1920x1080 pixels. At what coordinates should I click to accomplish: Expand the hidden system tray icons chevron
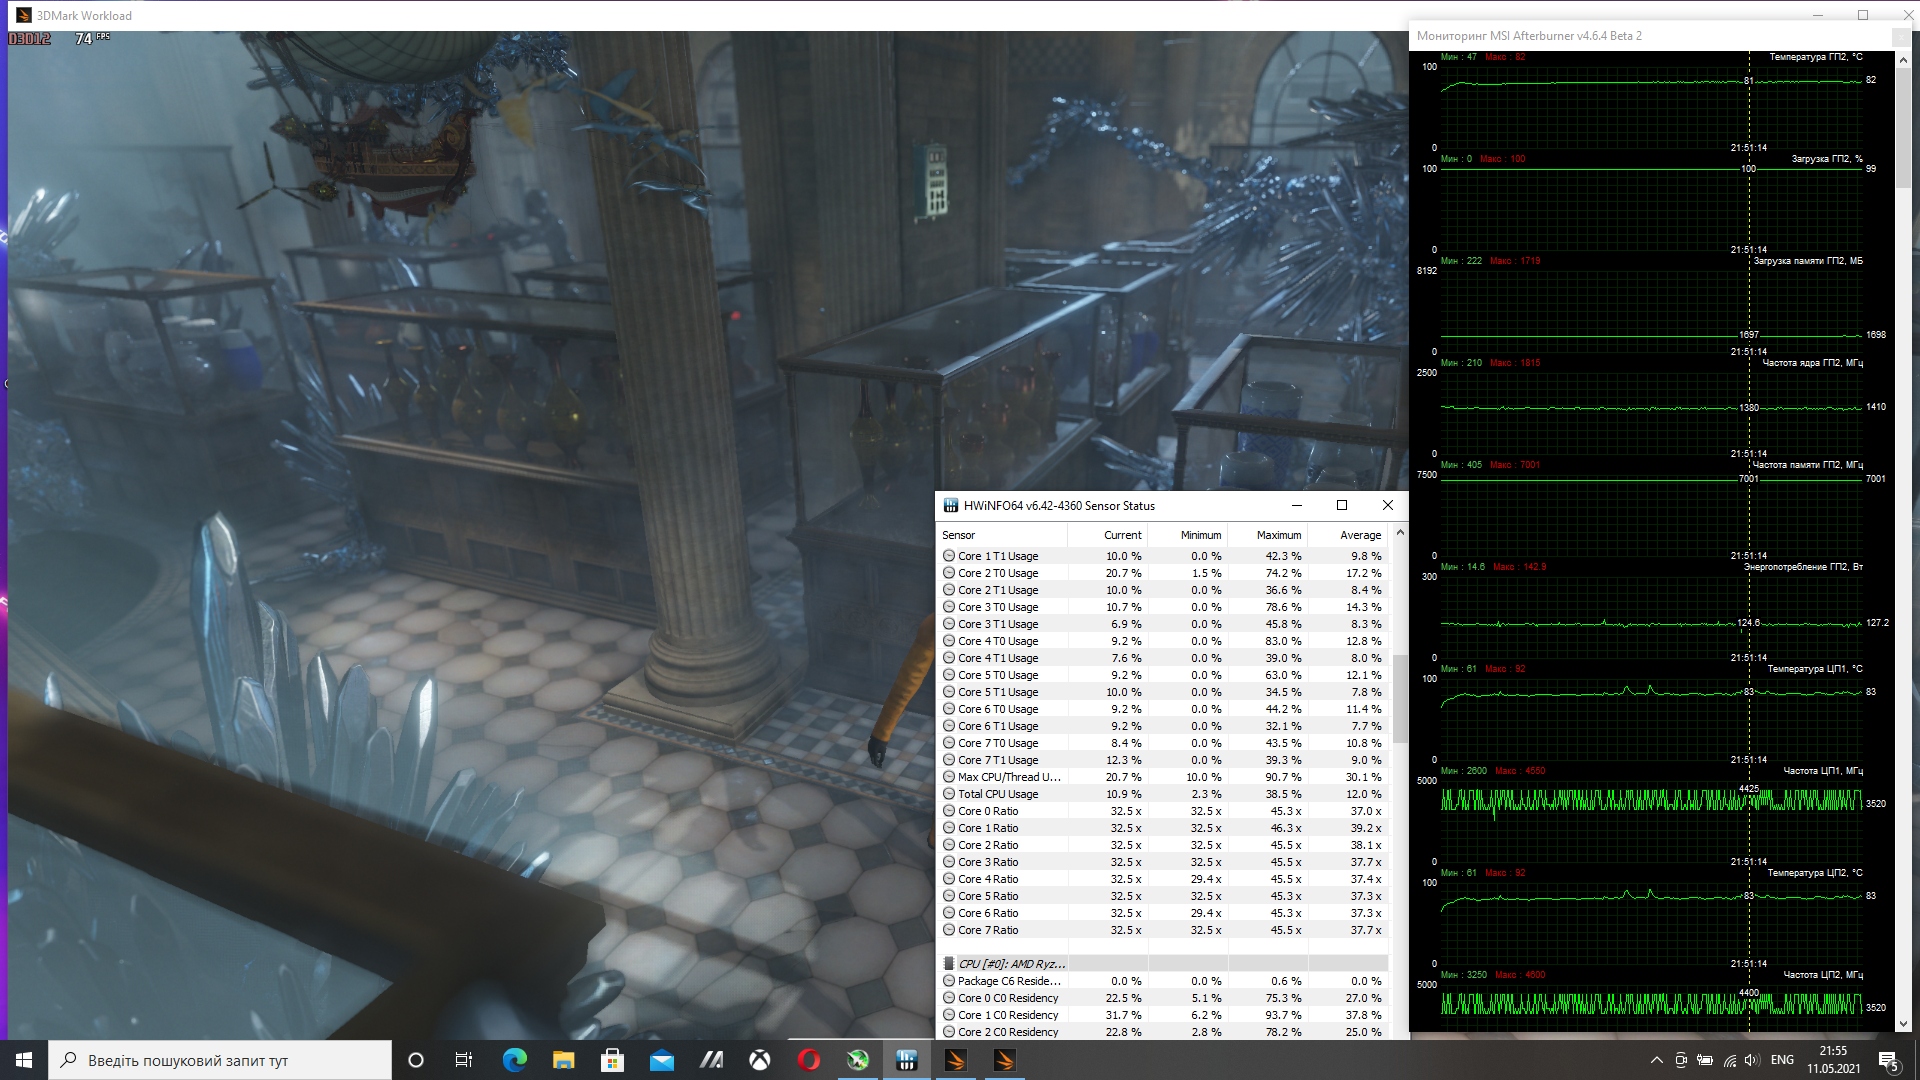pos(1656,1060)
